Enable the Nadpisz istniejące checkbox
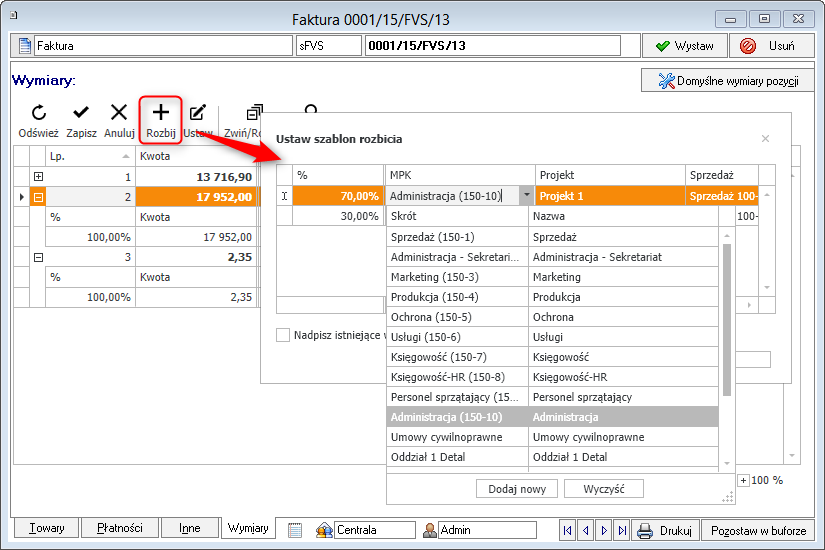 [283, 335]
